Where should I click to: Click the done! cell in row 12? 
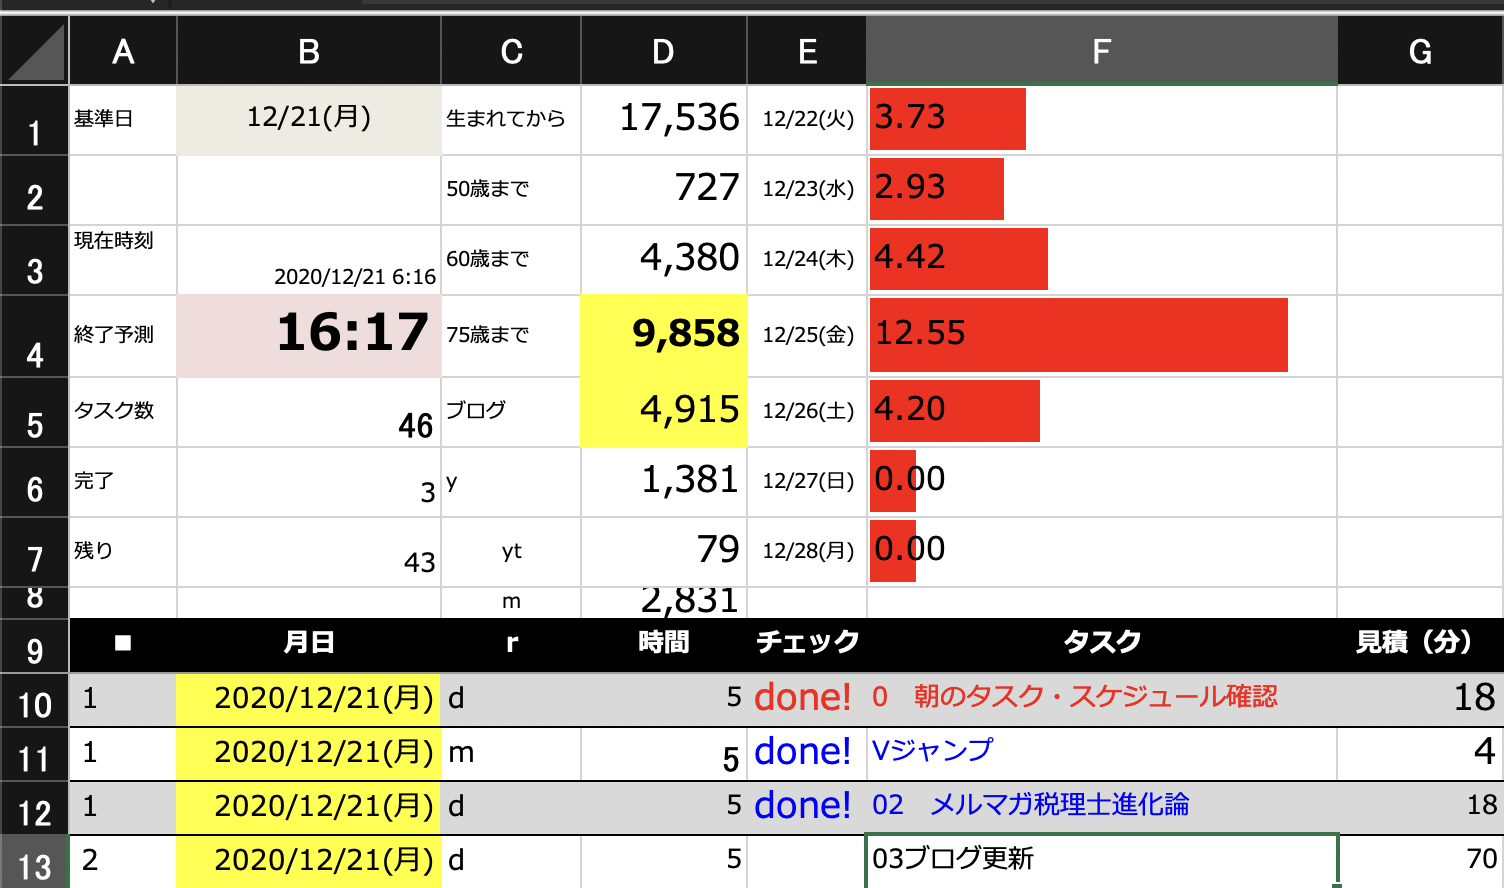tap(807, 807)
